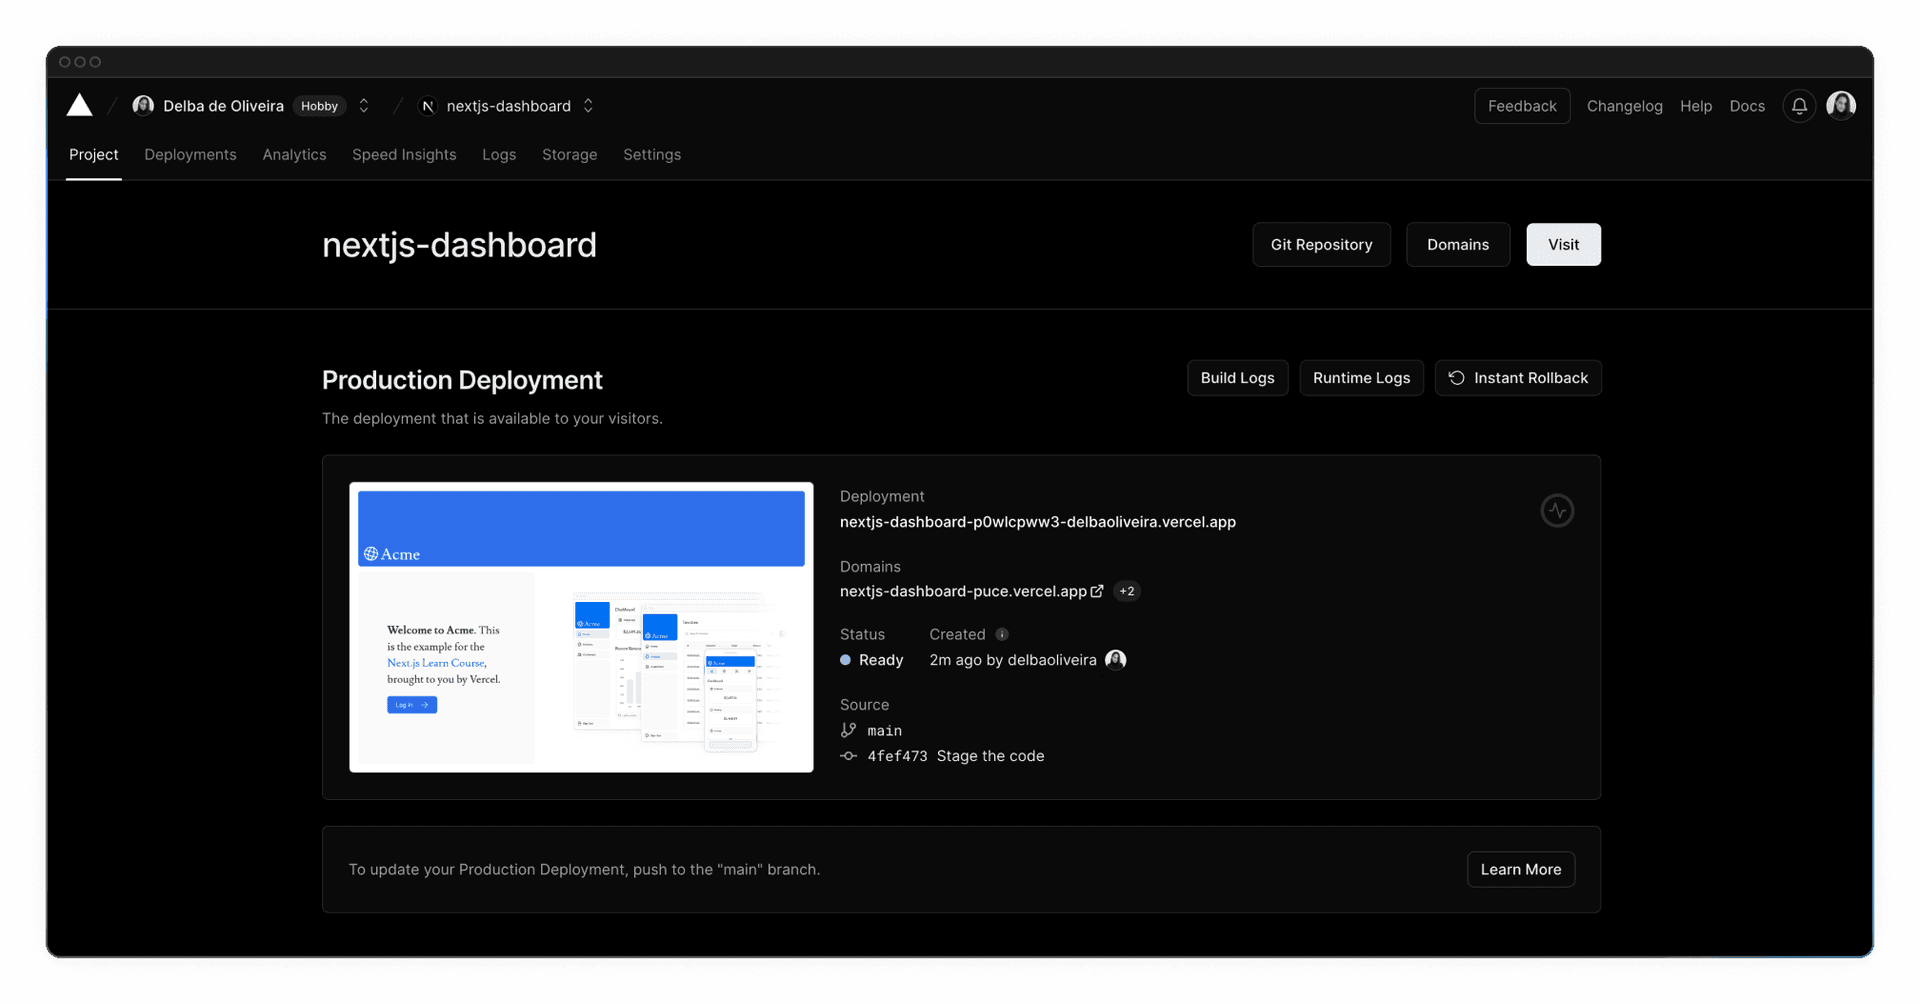This screenshot has height=1004, width=1920.
Task: Expand the Delba de Oliveira team switcher
Action: [363, 105]
